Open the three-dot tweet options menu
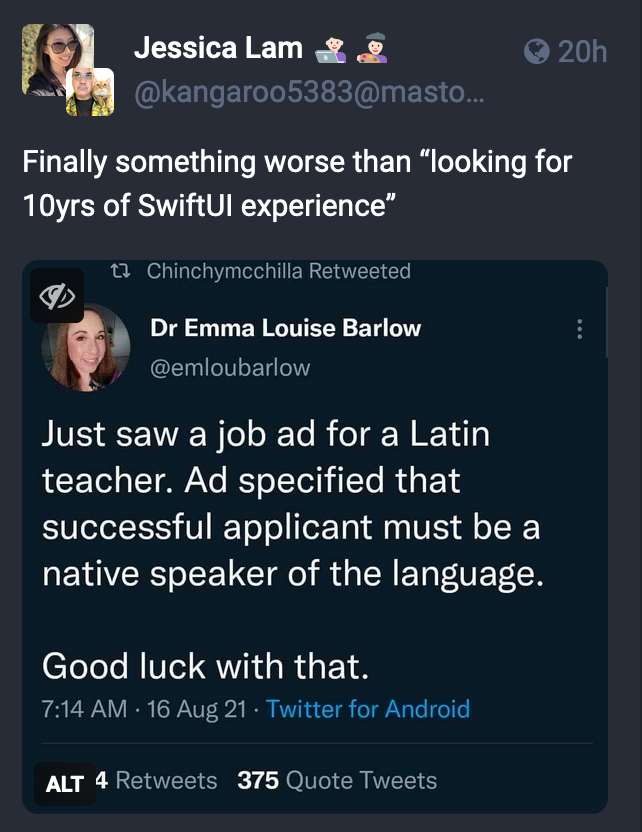The width and height of the screenshot is (642, 832). pos(579,329)
